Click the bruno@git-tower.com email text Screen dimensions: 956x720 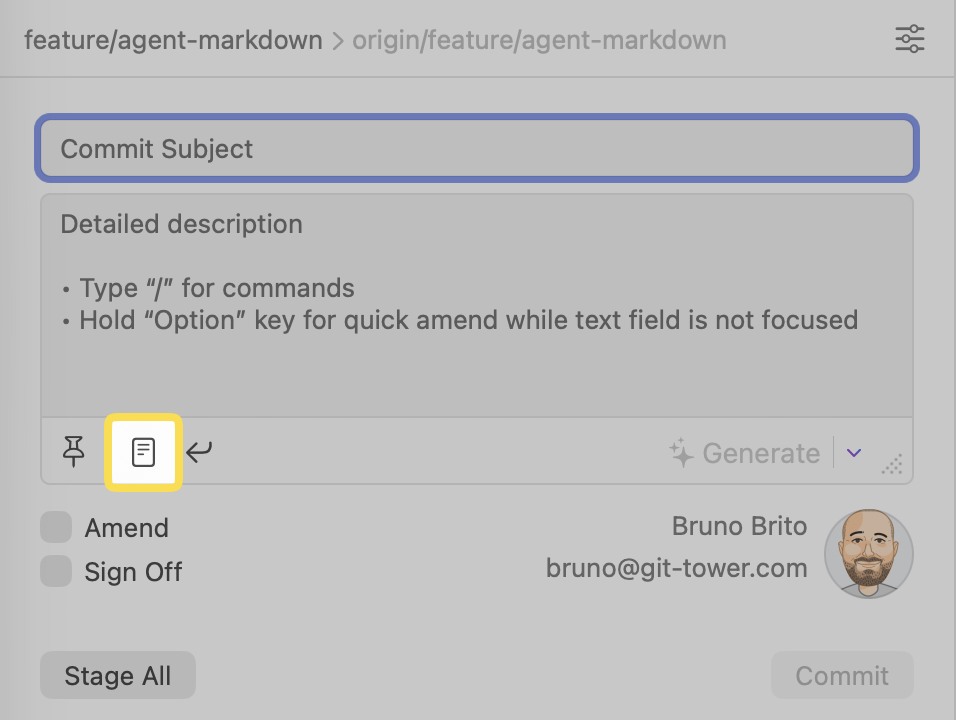coord(676,568)
